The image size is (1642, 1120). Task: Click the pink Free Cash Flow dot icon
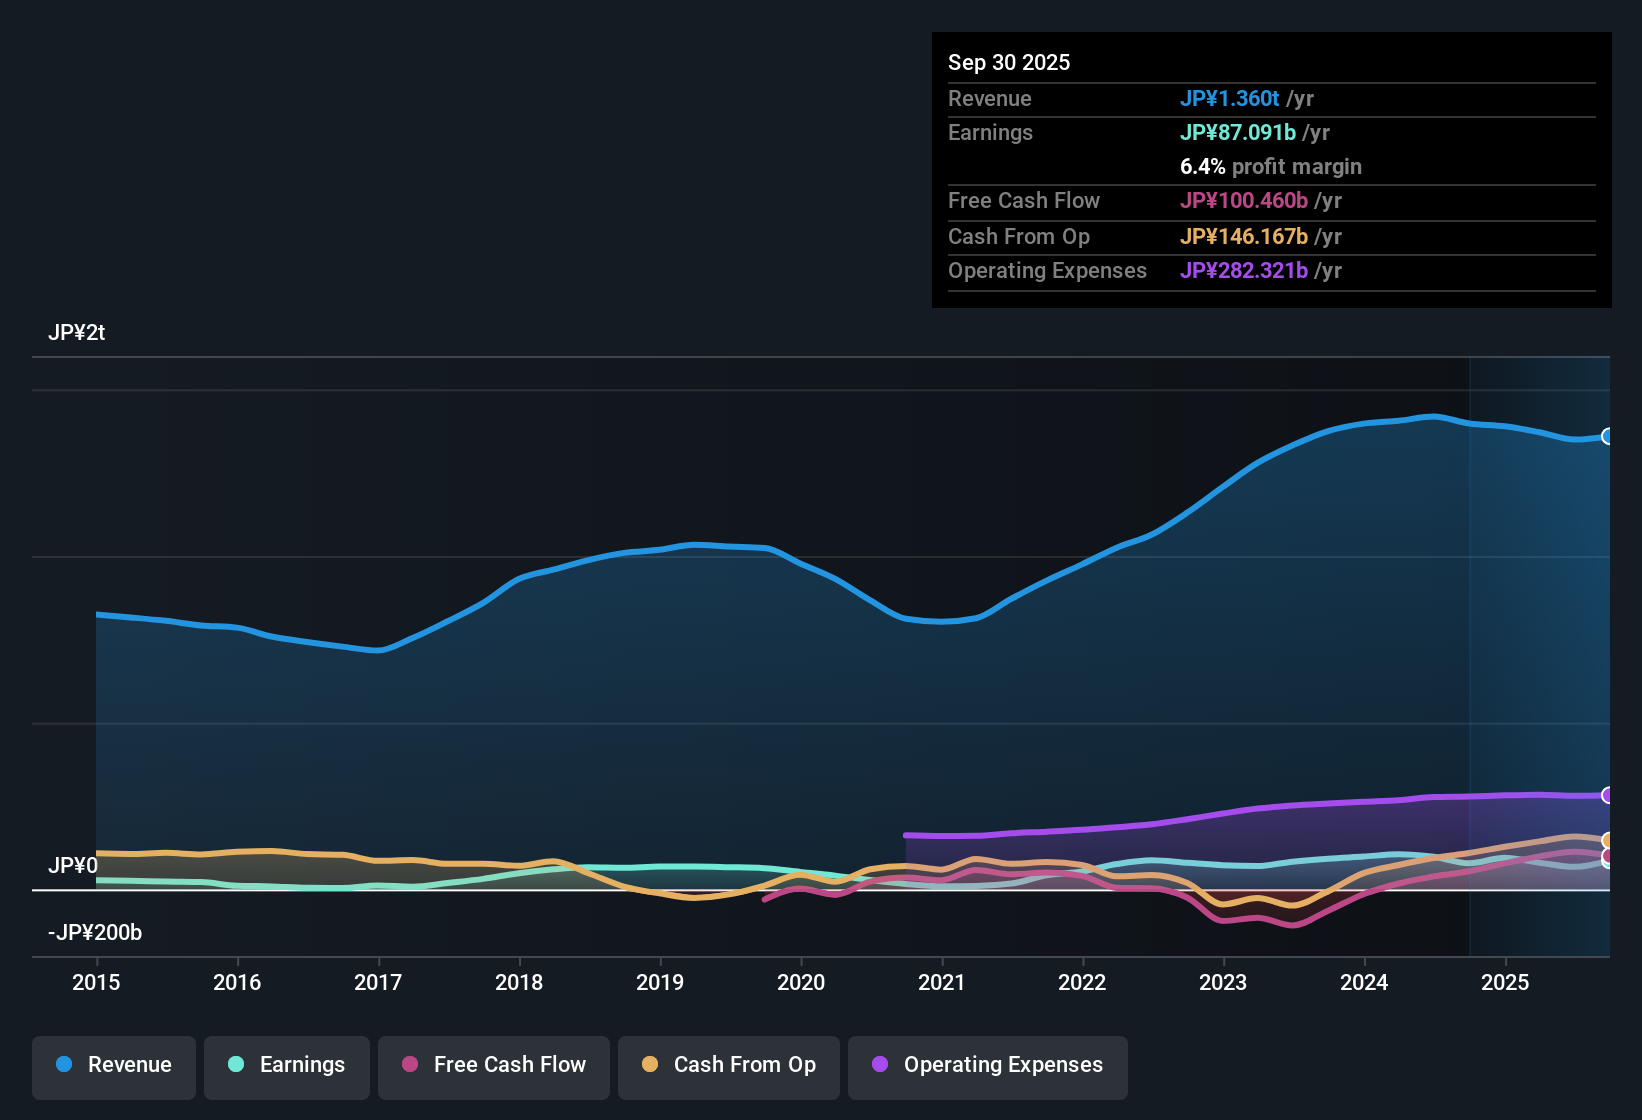(409, 1065)
